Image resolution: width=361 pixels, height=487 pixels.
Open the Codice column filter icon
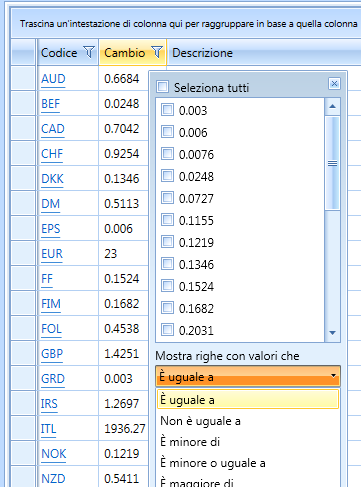click(89, 52)
